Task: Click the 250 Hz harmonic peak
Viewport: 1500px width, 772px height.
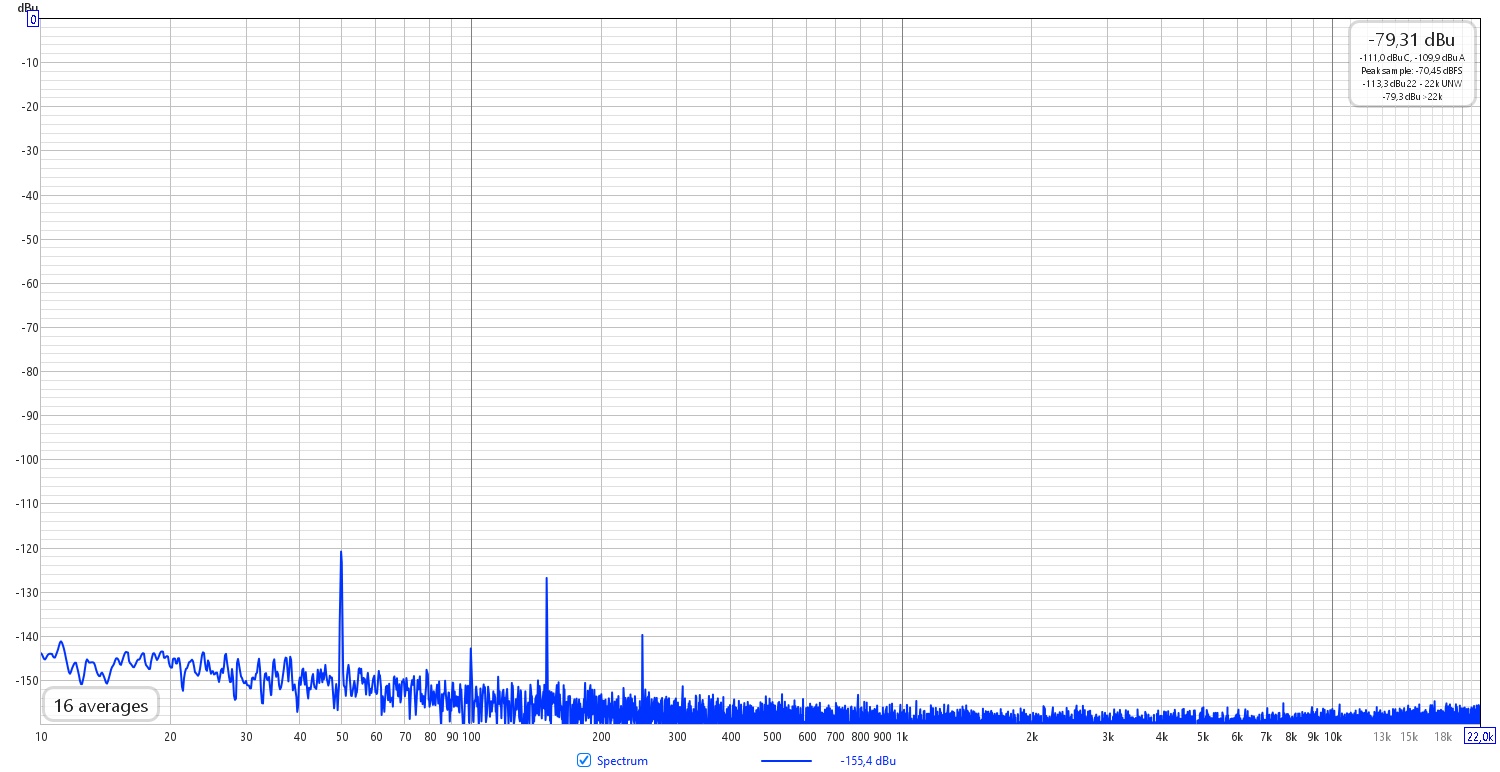Action: (642, 637)
